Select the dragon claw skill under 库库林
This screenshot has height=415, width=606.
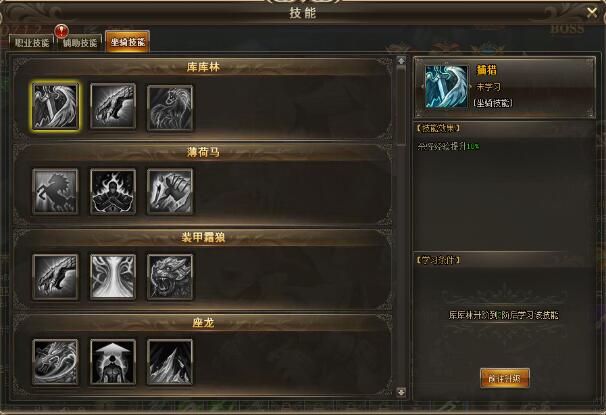tap(113, 106)
